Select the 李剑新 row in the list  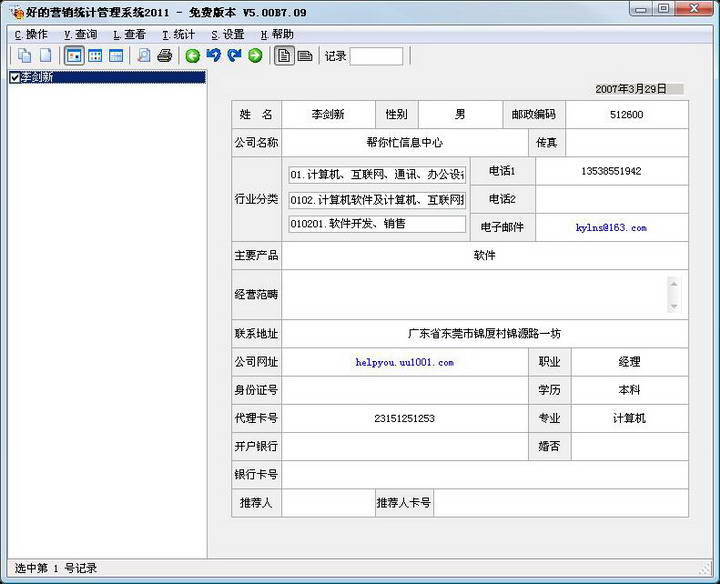click(107, 78)
